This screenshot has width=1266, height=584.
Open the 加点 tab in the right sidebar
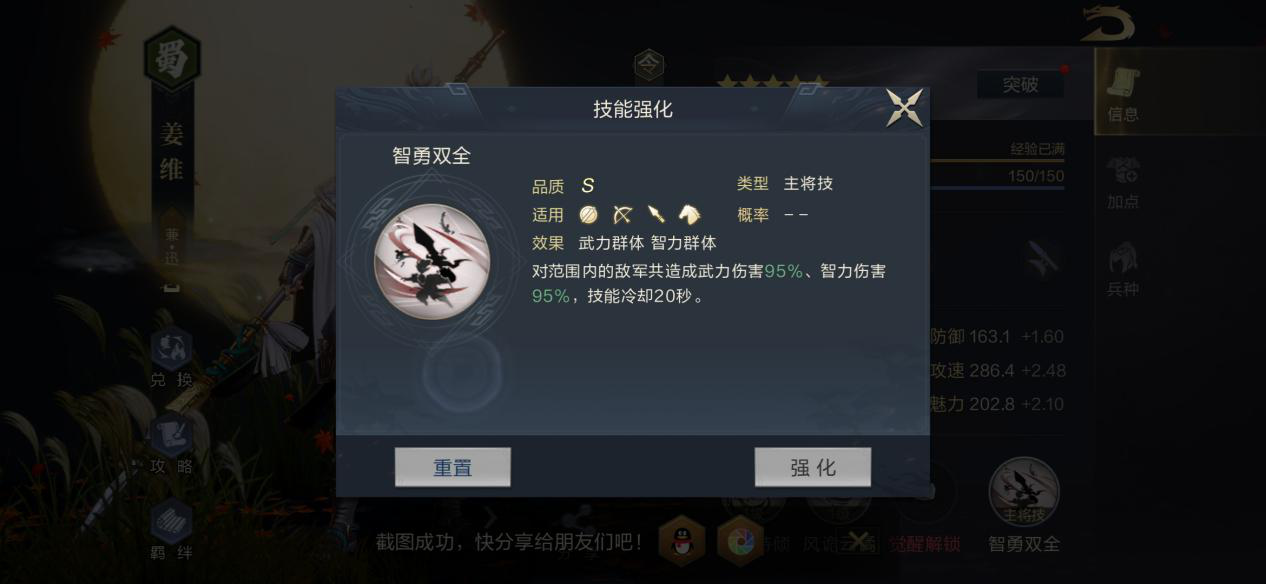pos(1123,183)
